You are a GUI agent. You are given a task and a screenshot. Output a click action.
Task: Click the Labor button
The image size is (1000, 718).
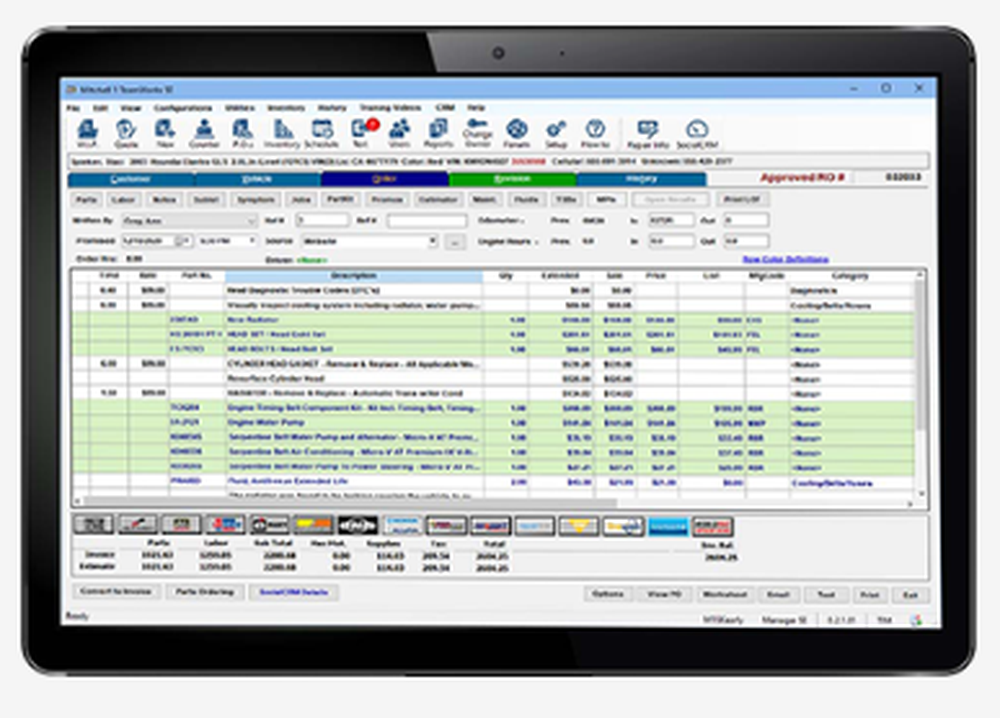click(122, 200)
